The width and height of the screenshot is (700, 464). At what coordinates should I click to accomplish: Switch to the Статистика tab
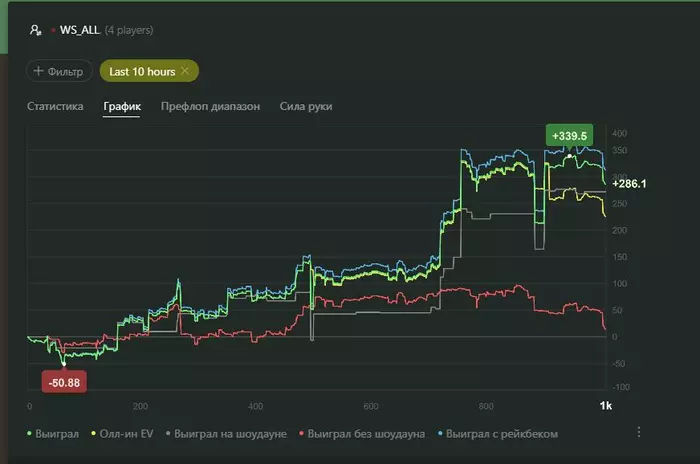pos(55,106)
